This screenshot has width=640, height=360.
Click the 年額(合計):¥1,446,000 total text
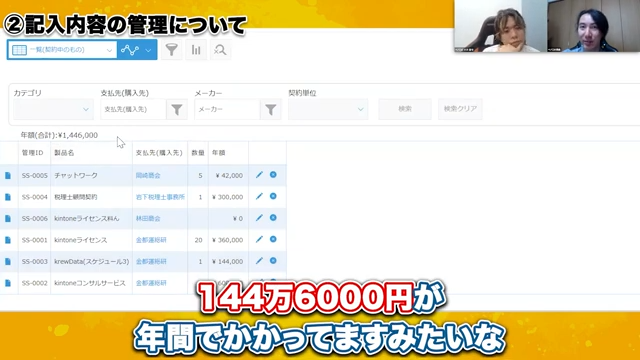click(59, 135)
